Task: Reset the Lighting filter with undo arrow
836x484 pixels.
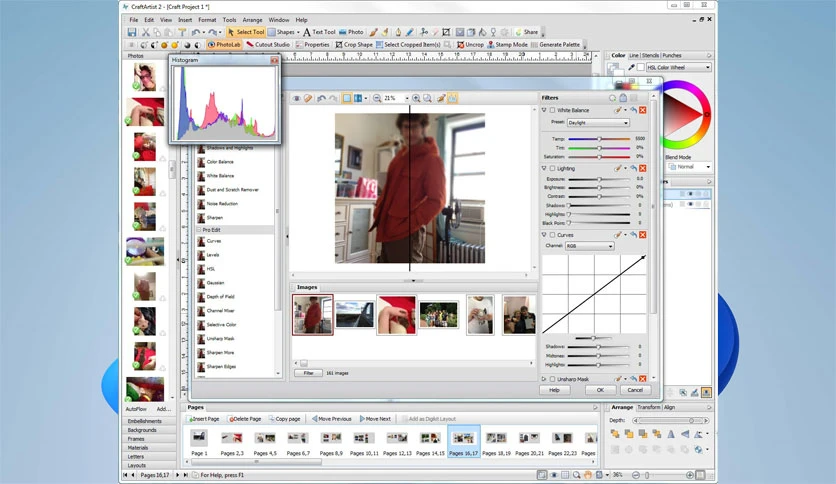Action: click(x=633, y=168)
